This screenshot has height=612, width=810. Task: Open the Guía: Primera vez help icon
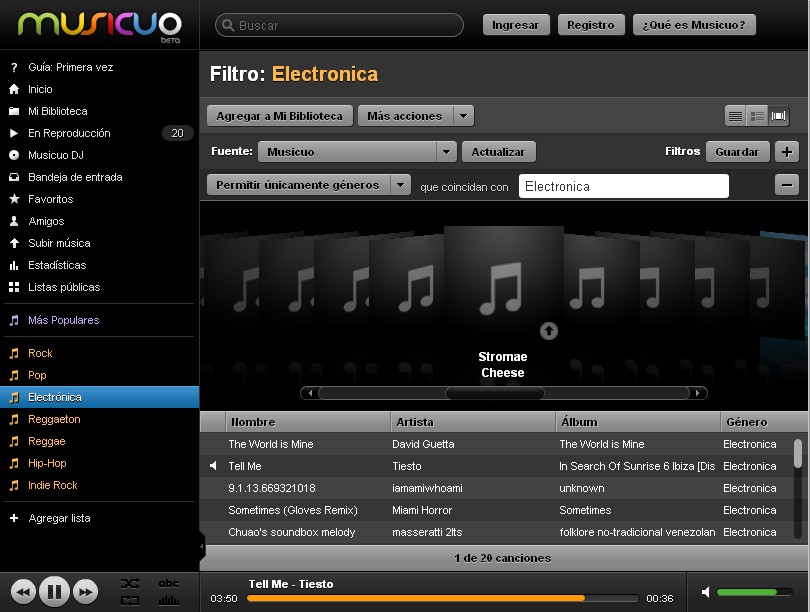pyautogui.click(x=14, y=67)
